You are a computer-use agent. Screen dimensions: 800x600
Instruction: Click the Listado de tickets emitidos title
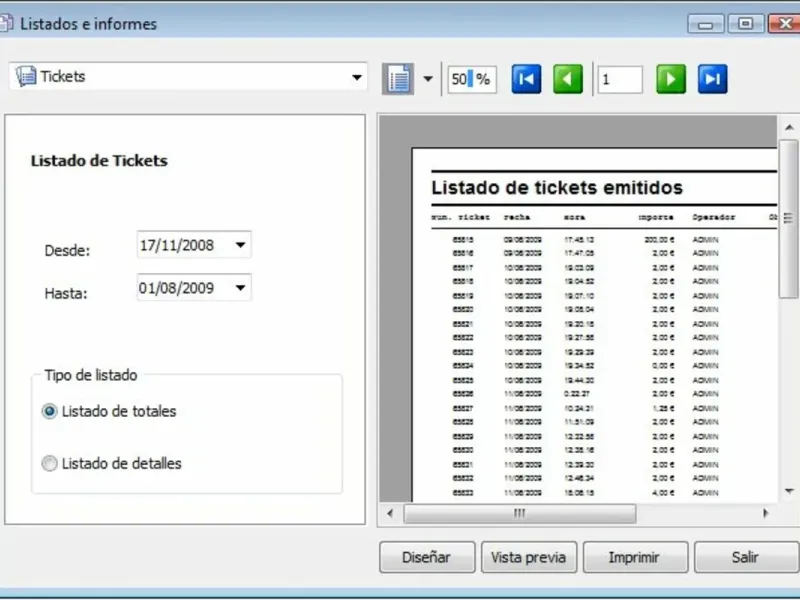[557, 188]
